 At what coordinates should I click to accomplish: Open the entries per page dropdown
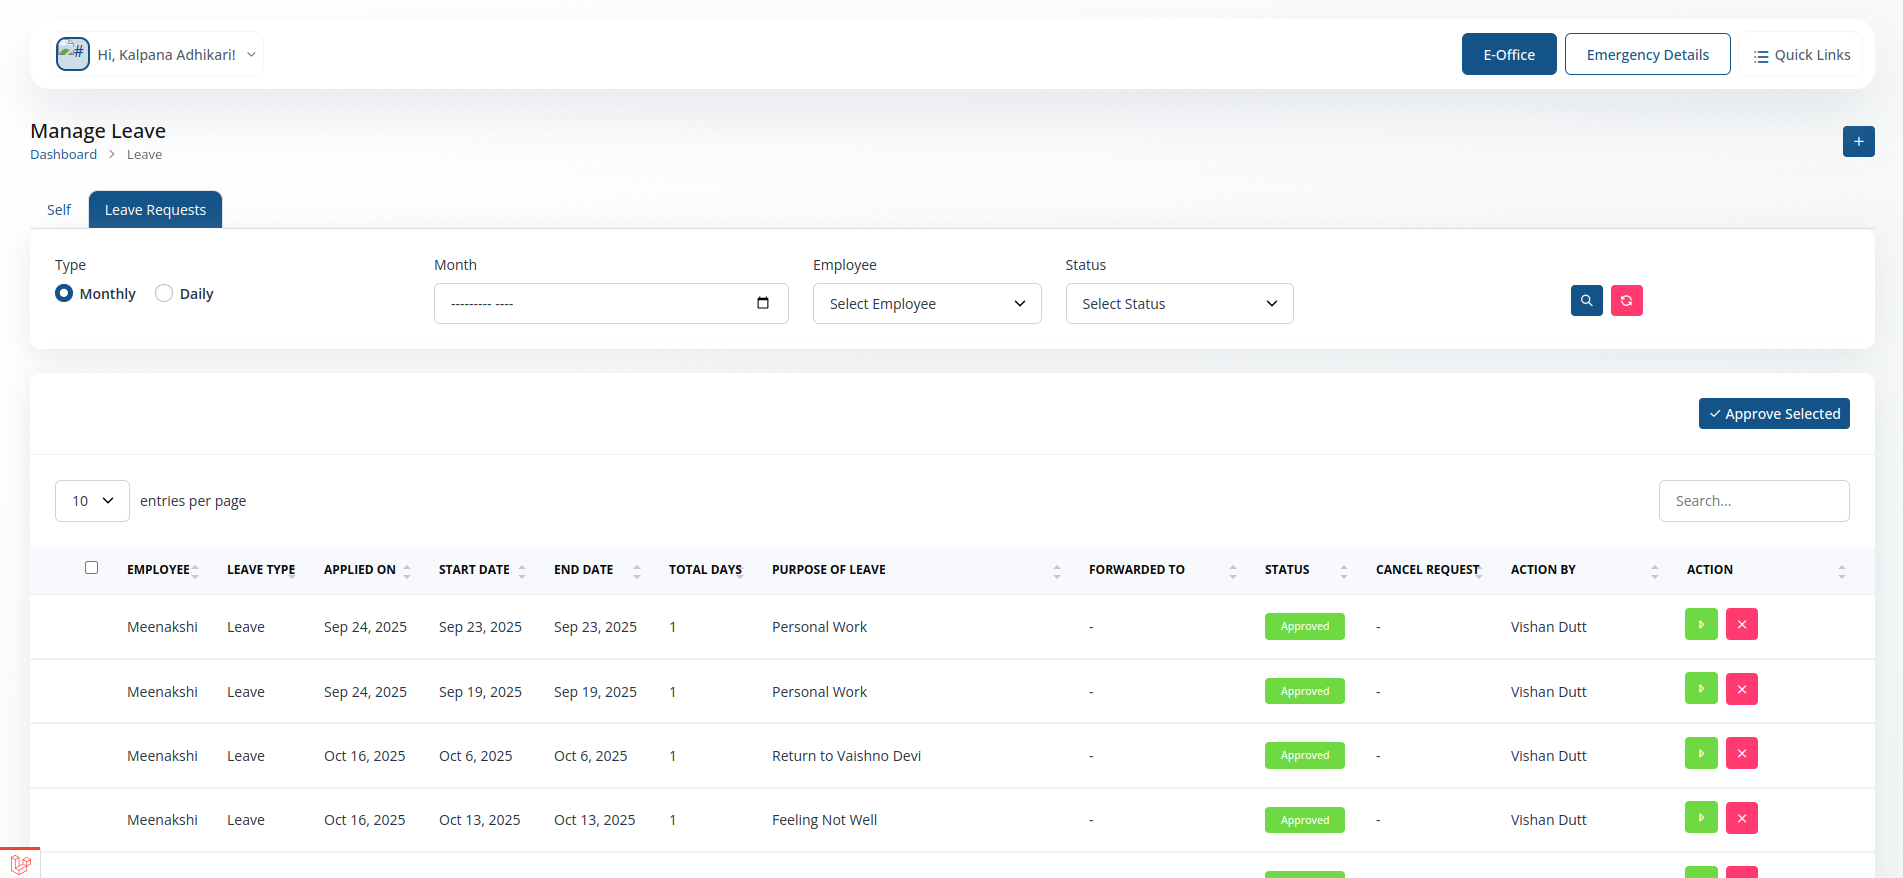[92, 501]
